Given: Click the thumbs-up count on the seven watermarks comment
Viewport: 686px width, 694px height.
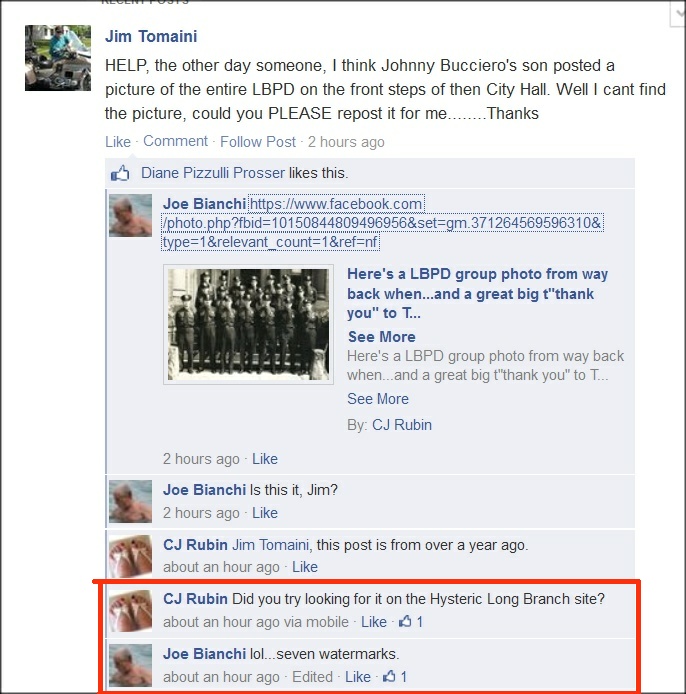Looking at the screenshot, I should (x=395, y=677).
